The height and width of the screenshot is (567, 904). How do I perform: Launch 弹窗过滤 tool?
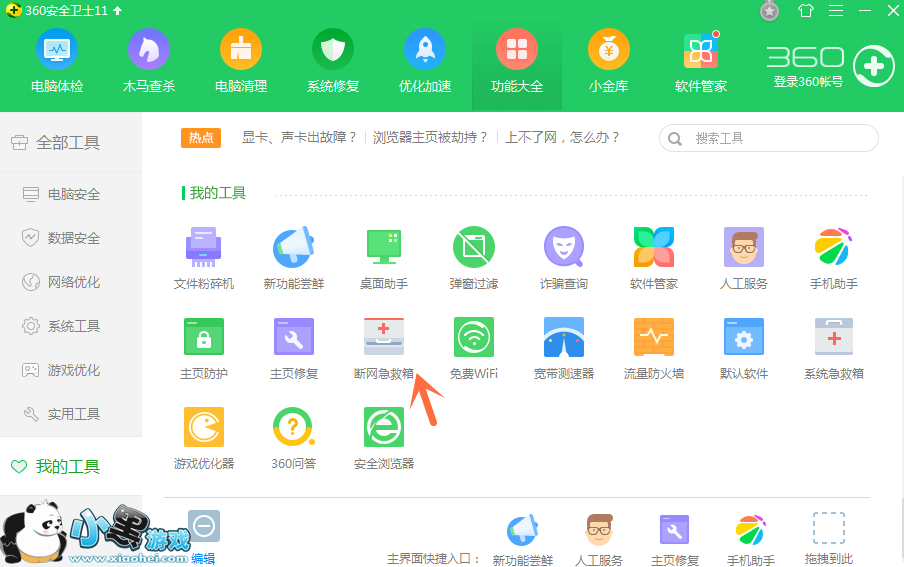pos(473,258)
